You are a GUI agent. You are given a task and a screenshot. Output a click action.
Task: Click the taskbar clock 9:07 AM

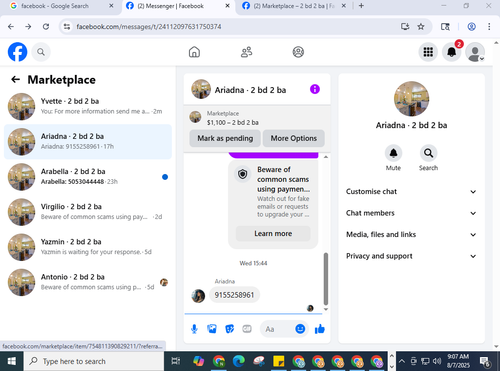(458, 361)
